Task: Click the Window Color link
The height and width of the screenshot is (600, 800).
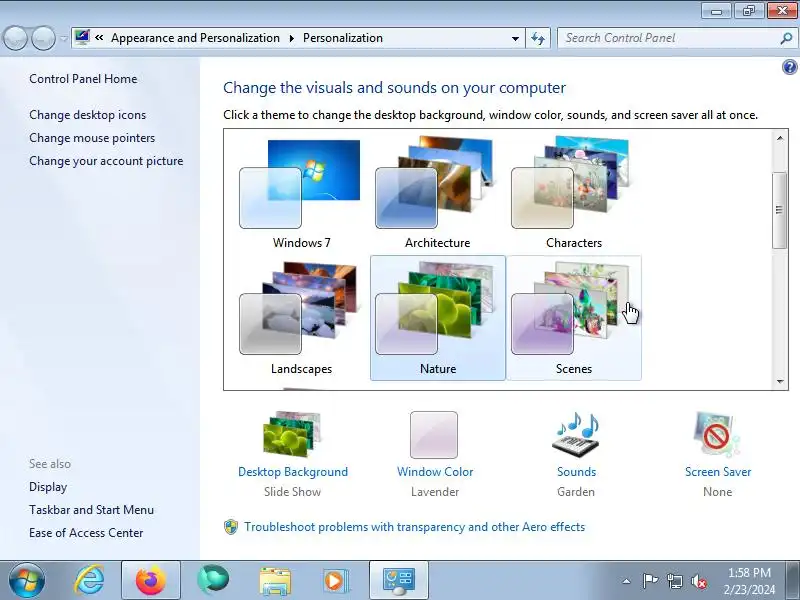Action: pyautogui.click(x=435, y=472)
